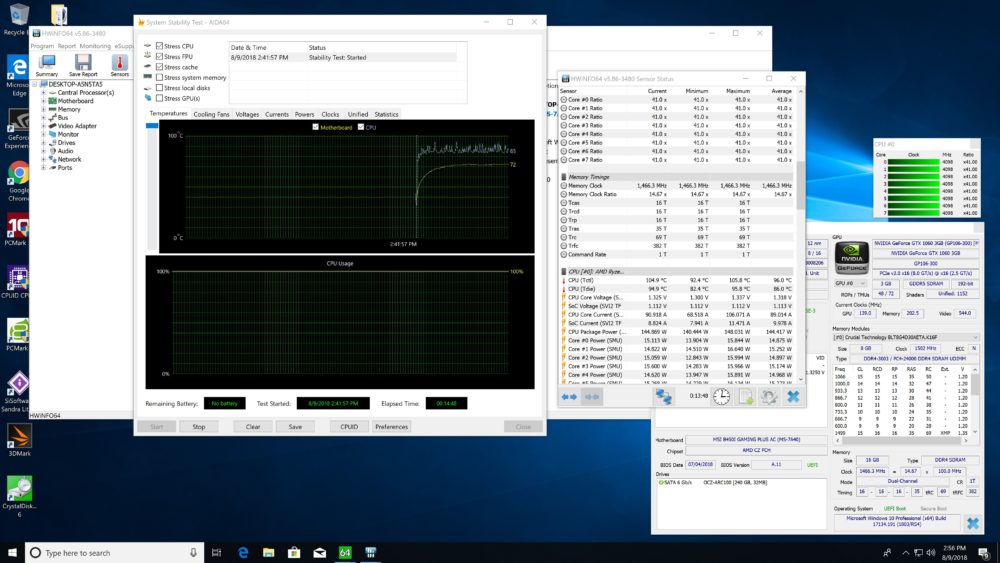Uncheck Stress CPU checkbox
The width and height of the screenshot is (1000, 563).
(x=159, y=46)
